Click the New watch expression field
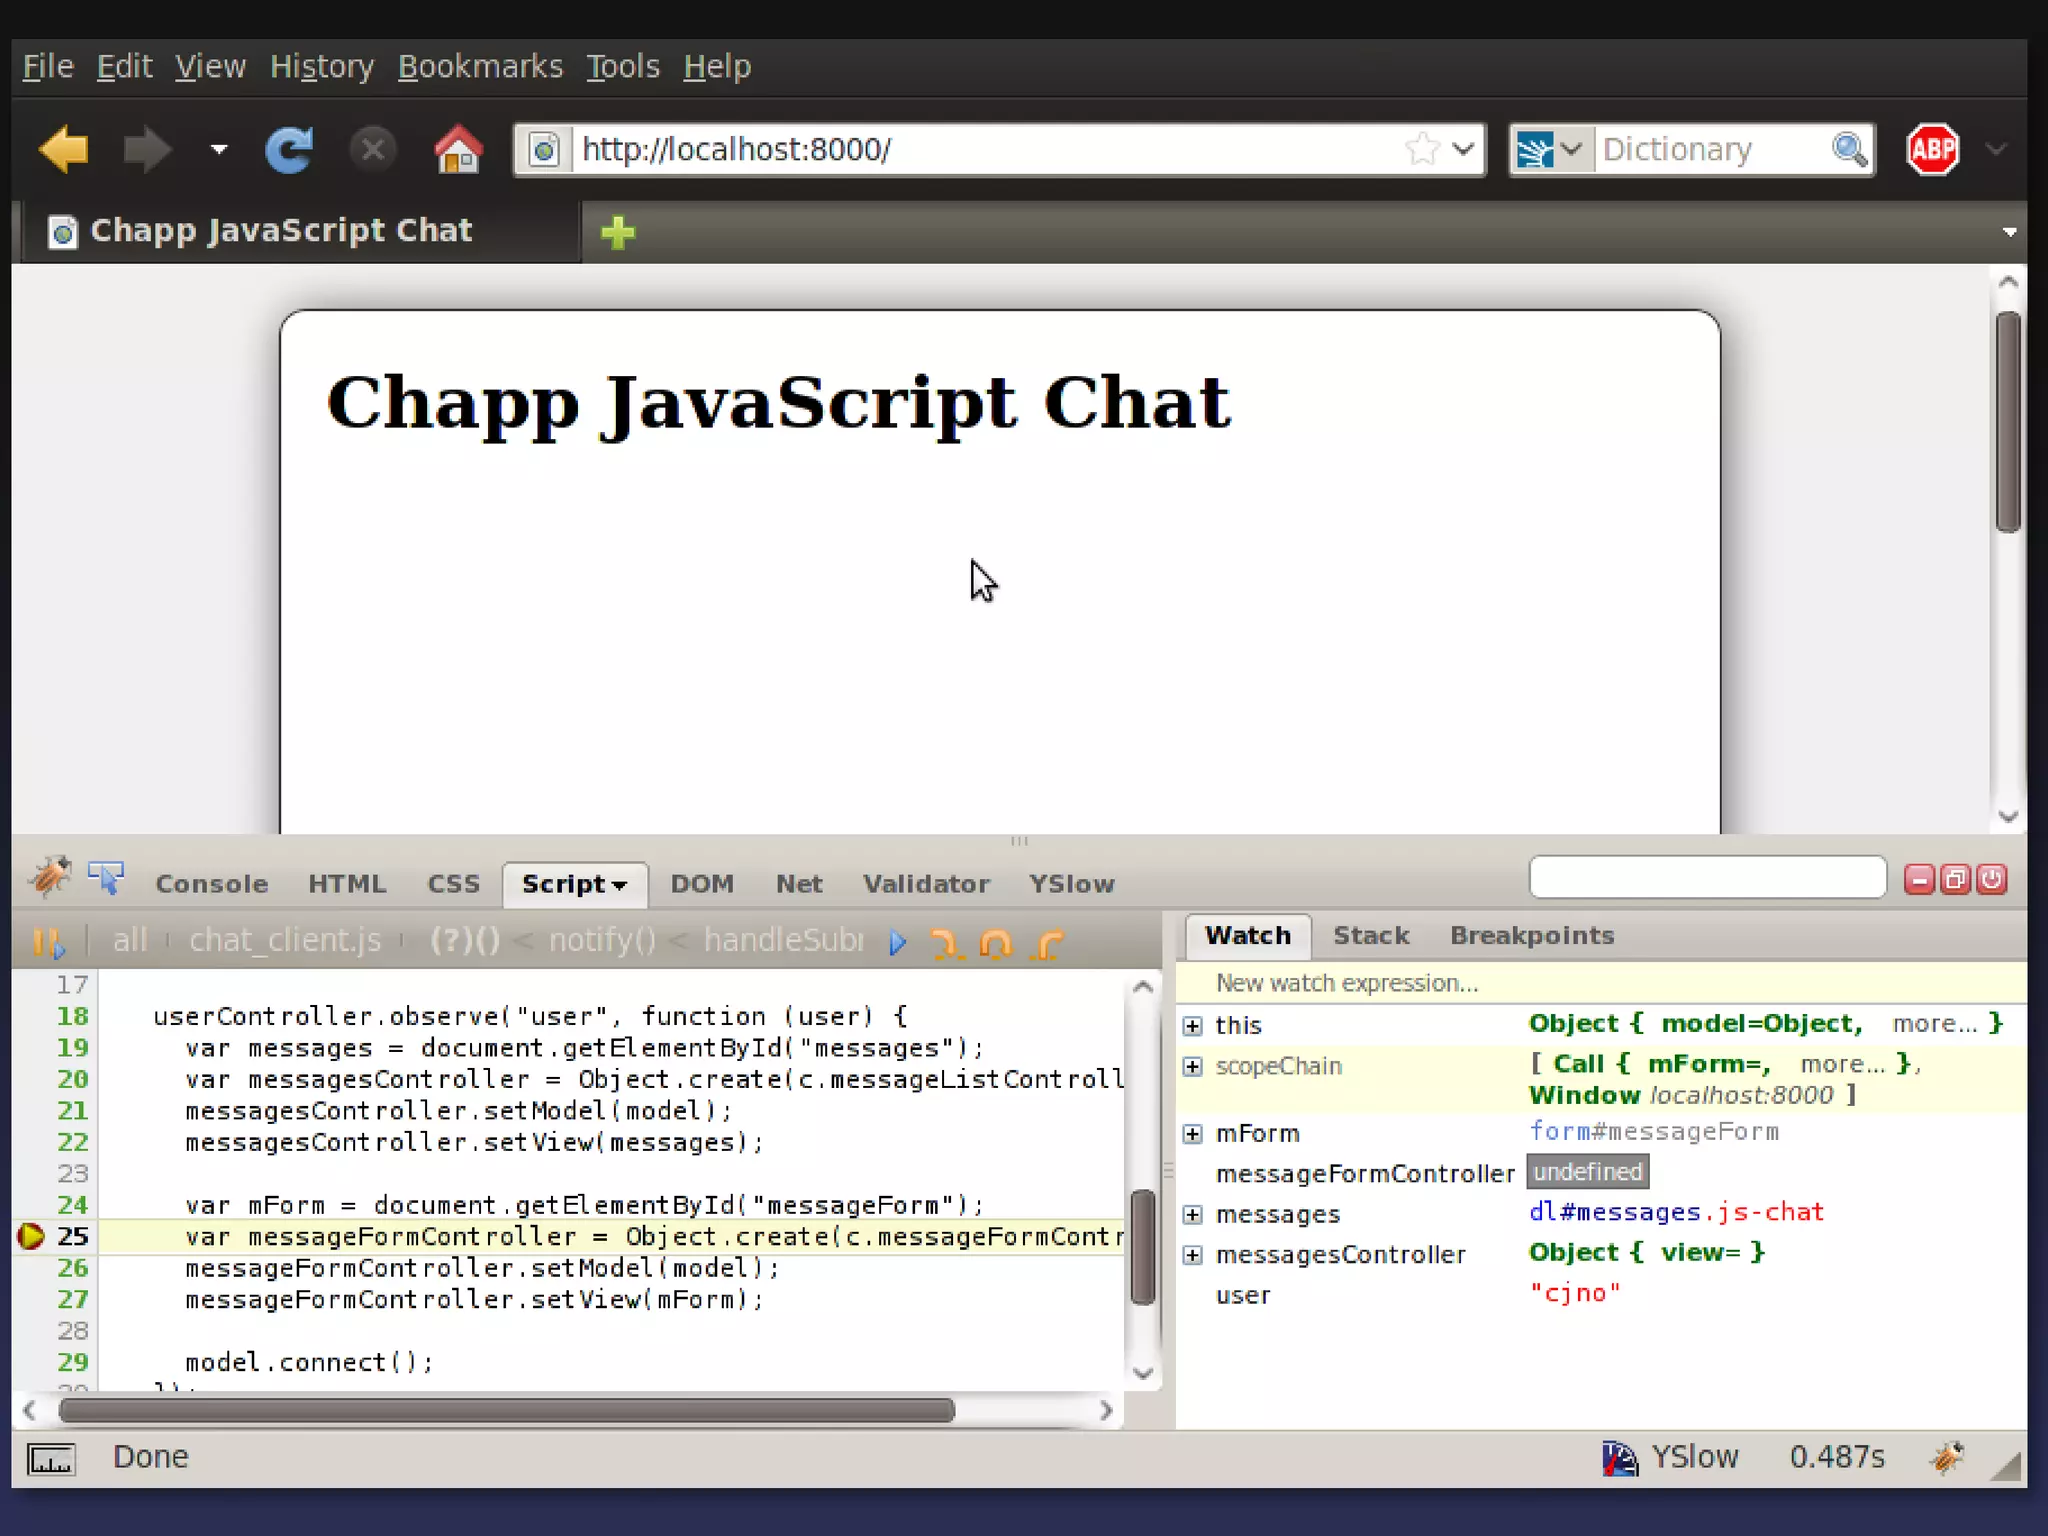 [1346, 983]
